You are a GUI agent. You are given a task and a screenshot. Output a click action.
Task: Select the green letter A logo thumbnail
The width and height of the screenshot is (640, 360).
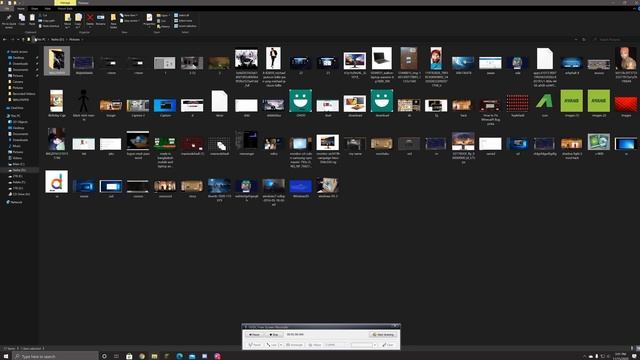point(544,101)
